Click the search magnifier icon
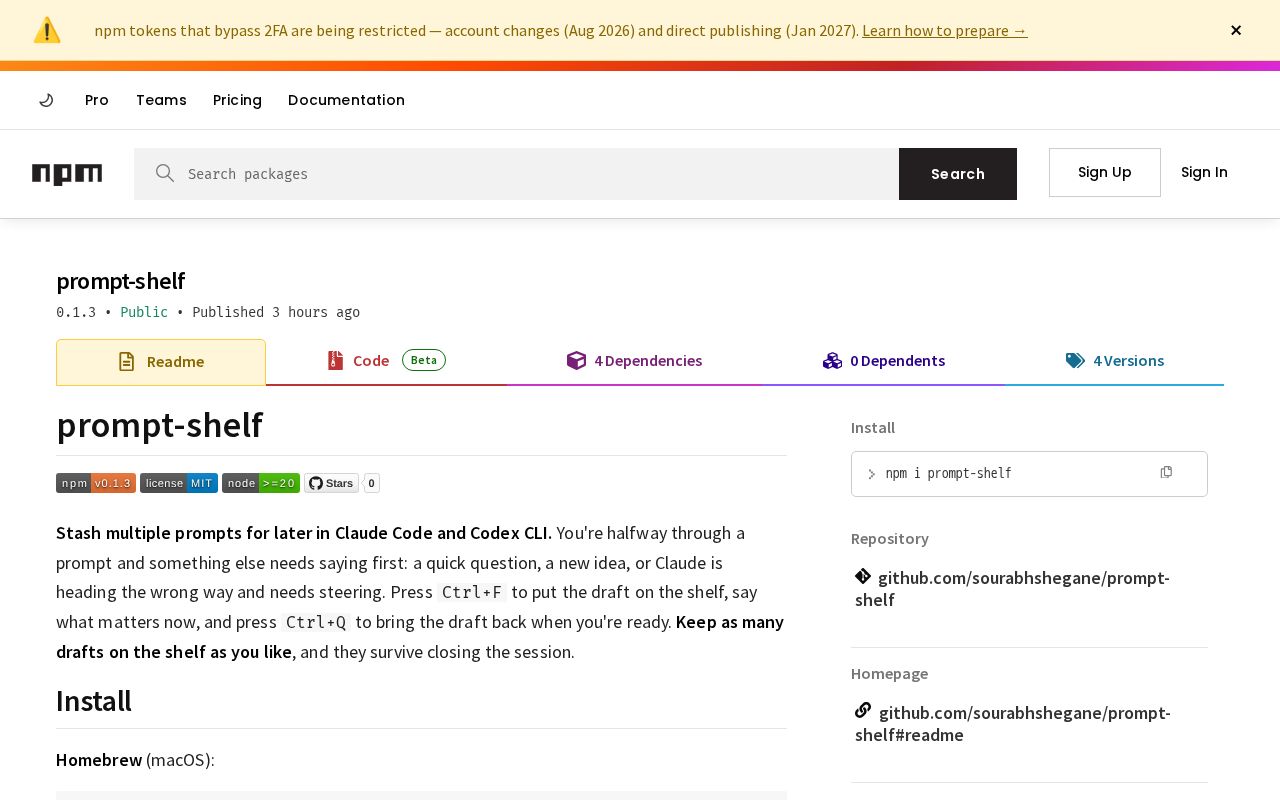Image resolution: width=1280 pixels, height=800 pixels. [x=165, y=174]
